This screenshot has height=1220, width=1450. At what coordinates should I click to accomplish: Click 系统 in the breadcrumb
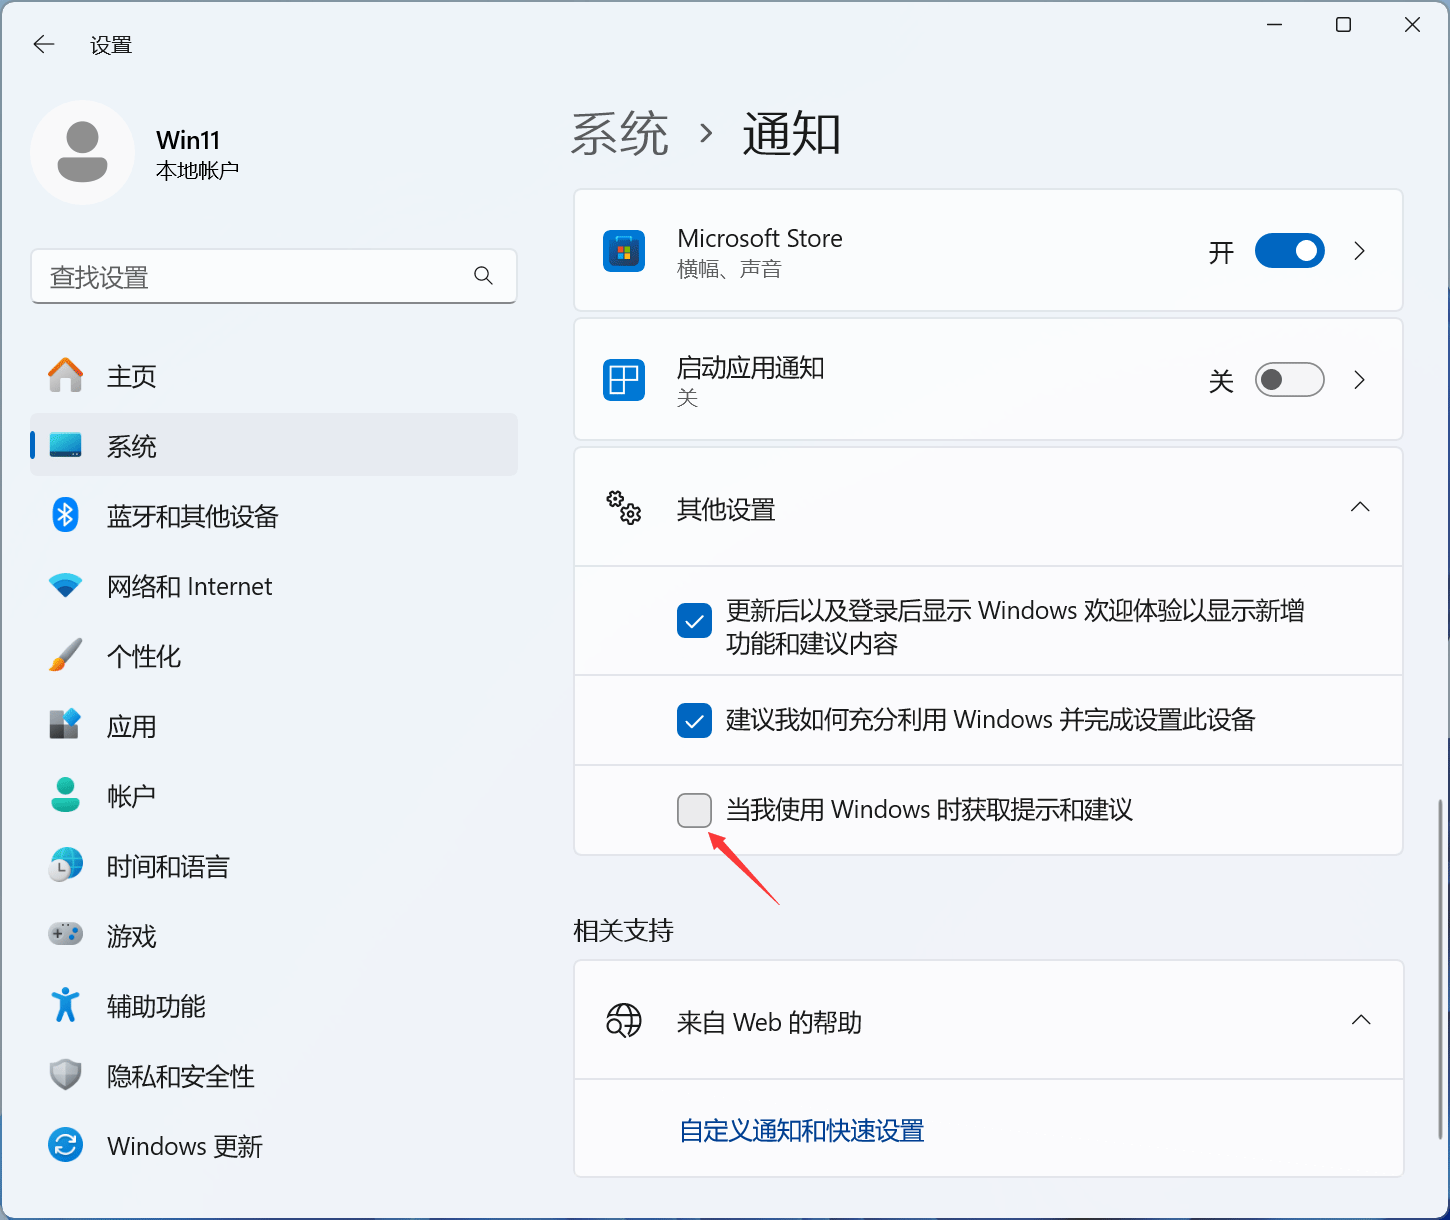pyautogui.click(x=620, y=134)
